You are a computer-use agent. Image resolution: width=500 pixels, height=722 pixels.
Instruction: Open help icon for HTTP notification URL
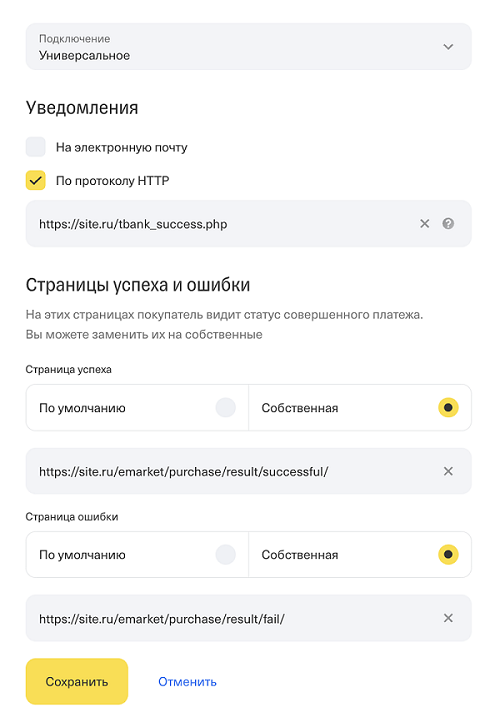point(448,224)
